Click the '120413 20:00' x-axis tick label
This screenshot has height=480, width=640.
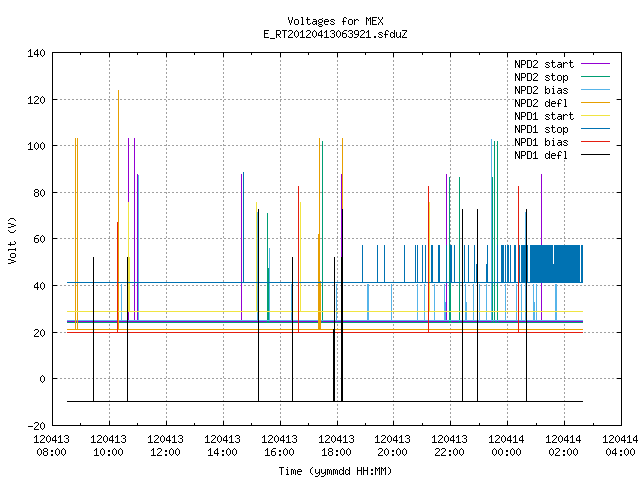[393, 446]
